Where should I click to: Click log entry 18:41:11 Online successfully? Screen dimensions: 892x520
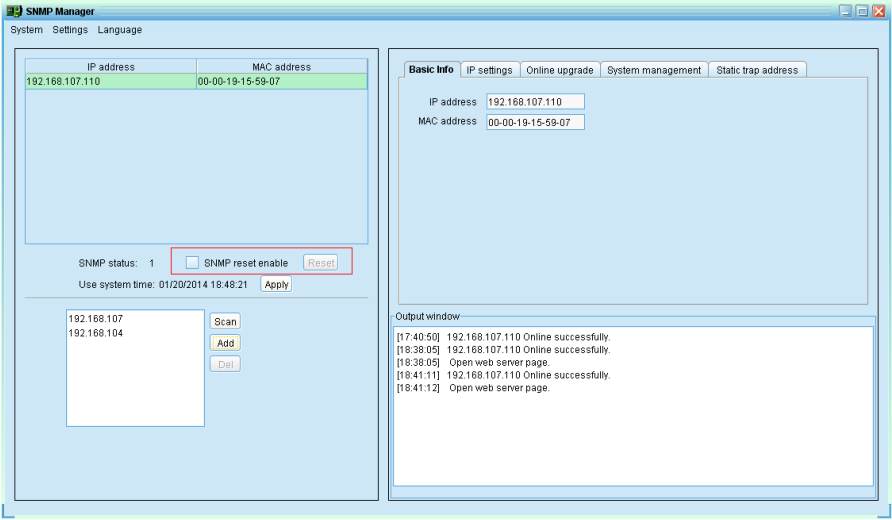click(x=503, y=375)
